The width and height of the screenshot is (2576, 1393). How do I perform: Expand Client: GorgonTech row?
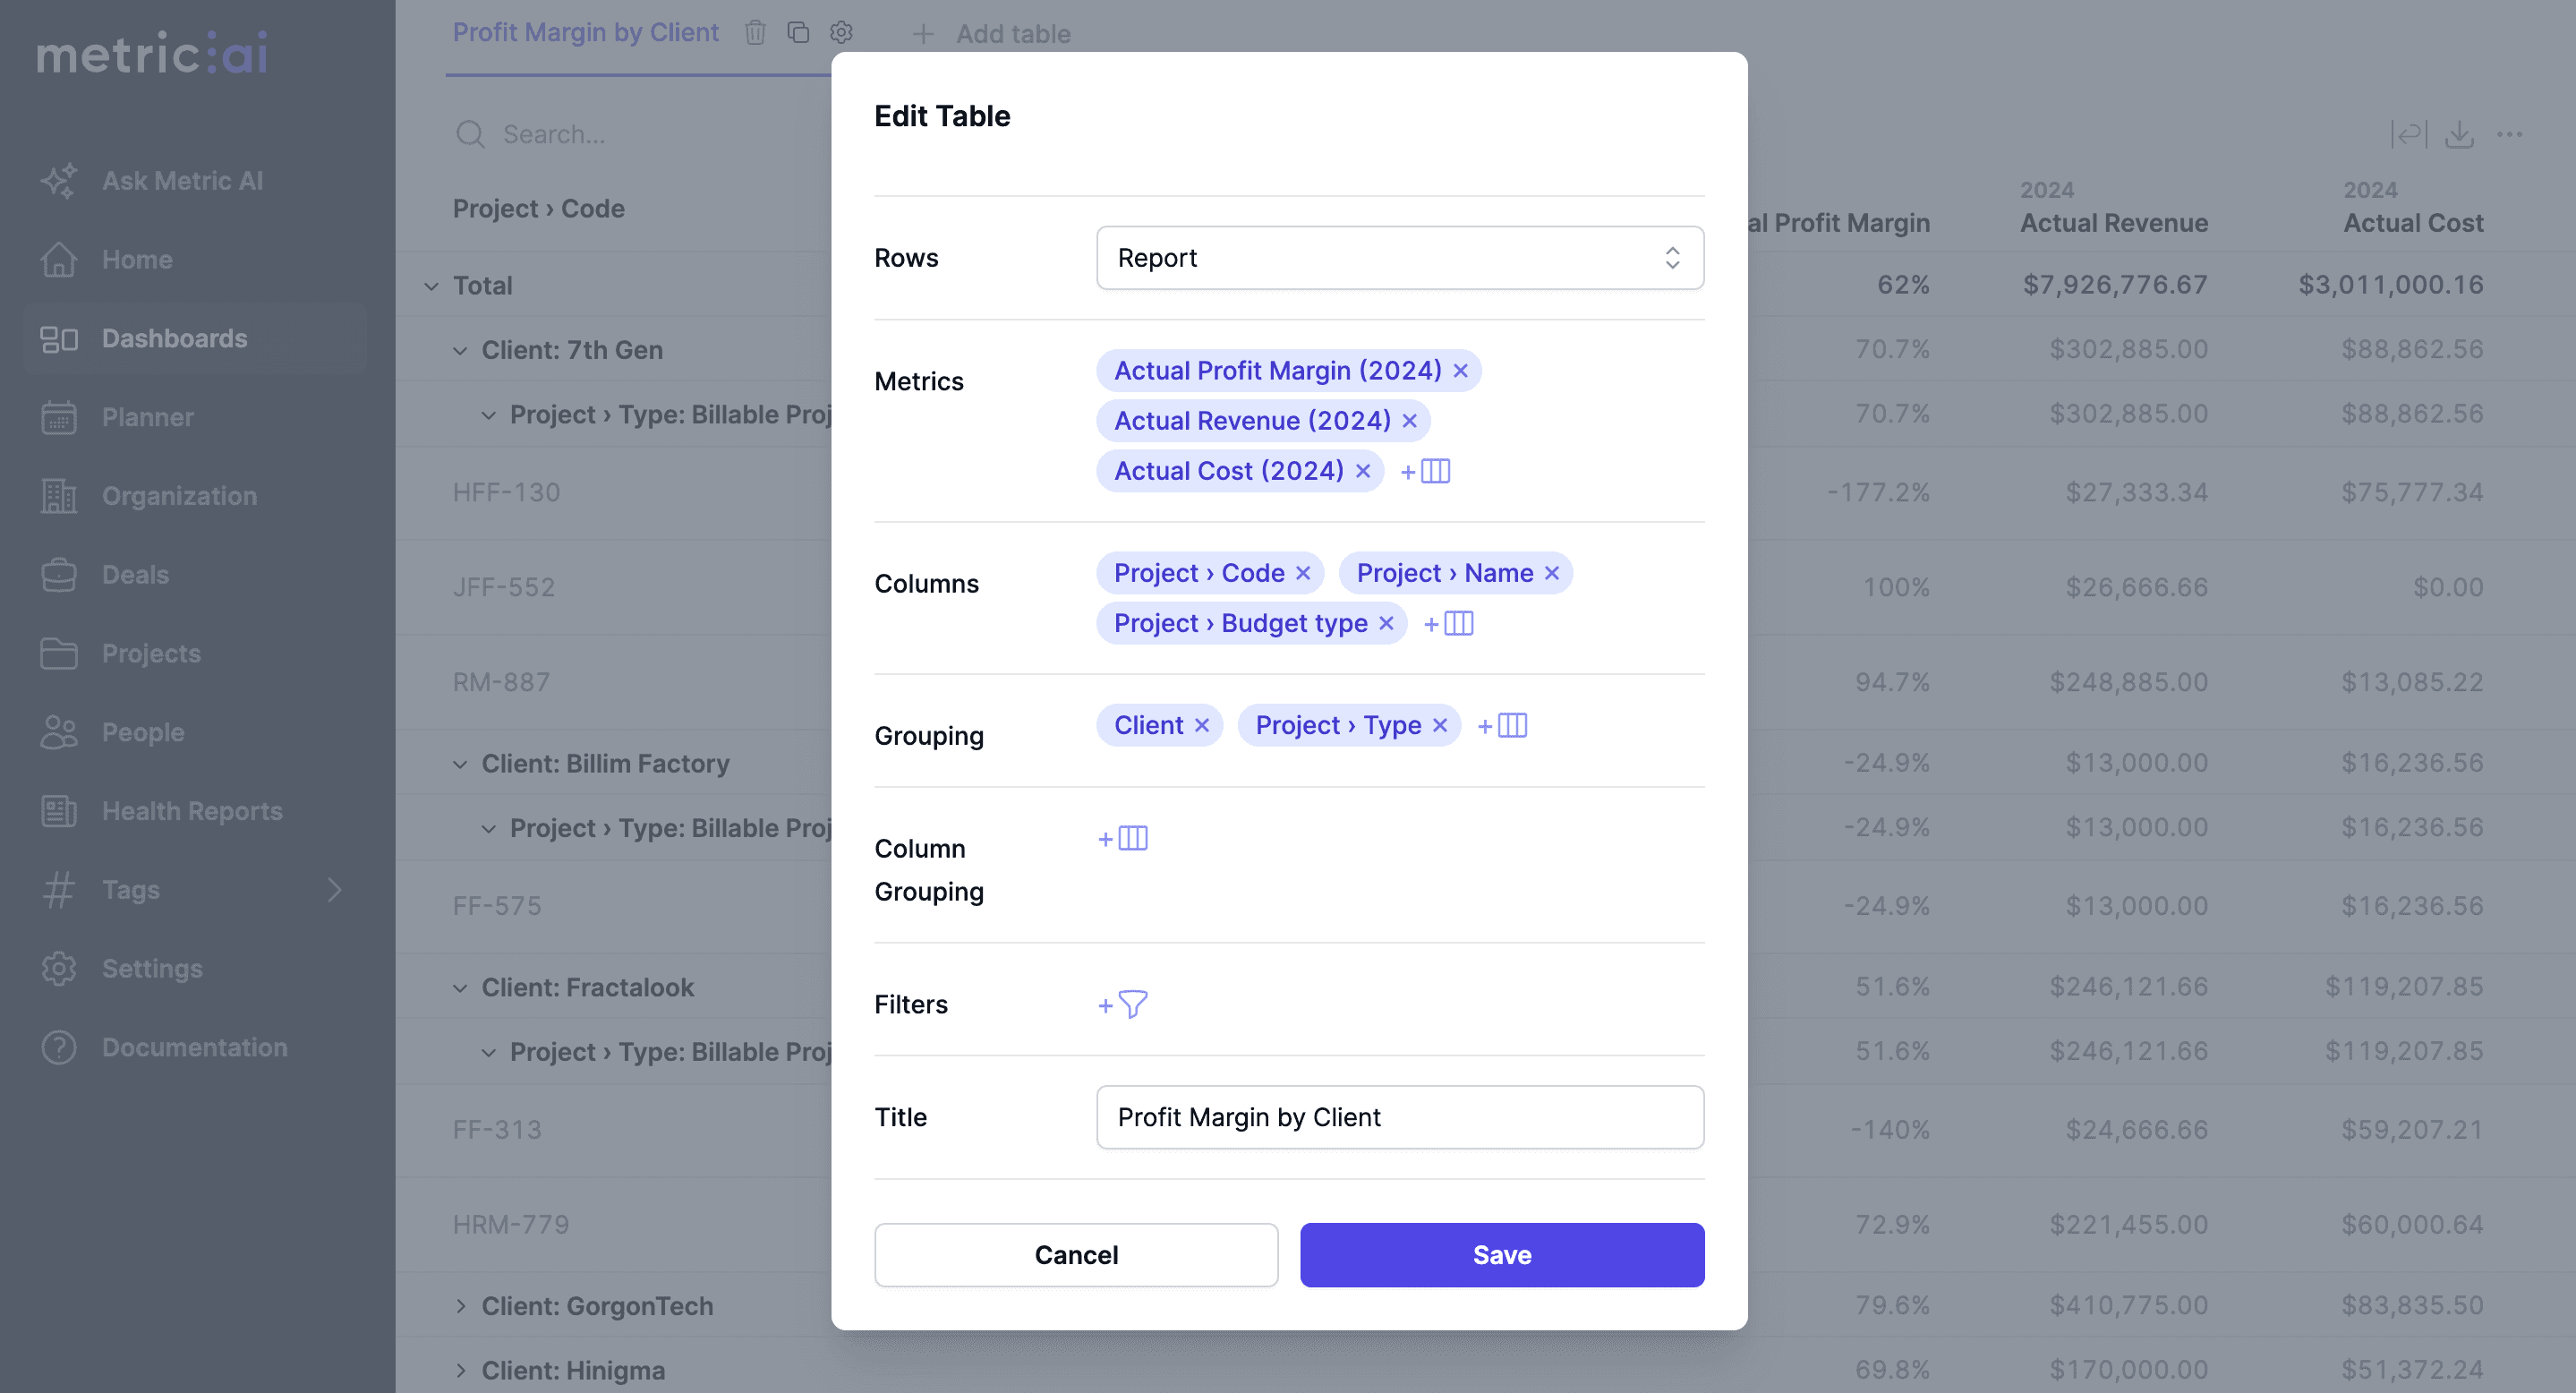click(x=461, y=1306)
